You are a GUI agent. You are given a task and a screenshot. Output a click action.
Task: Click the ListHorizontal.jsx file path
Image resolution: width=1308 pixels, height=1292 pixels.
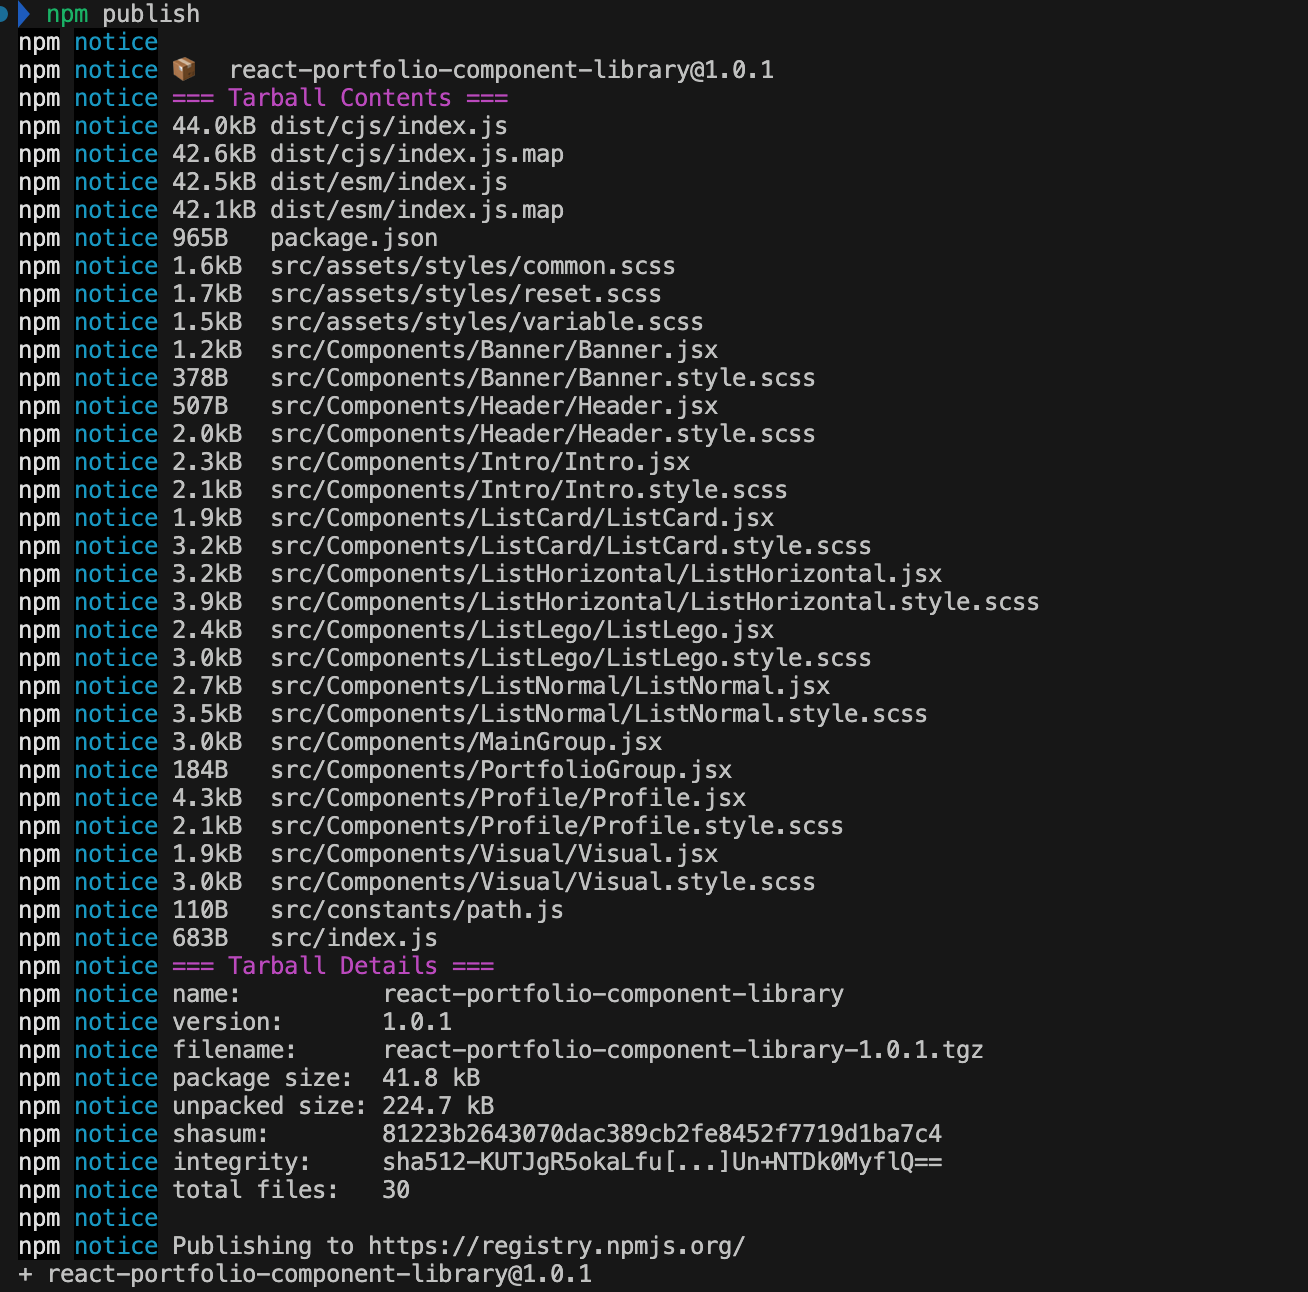click(x=606, y=574)
